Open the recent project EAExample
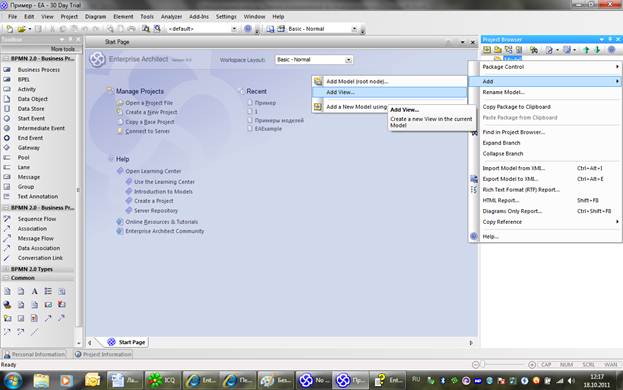This screenshot has height=390, width=623. pos(268,129)
